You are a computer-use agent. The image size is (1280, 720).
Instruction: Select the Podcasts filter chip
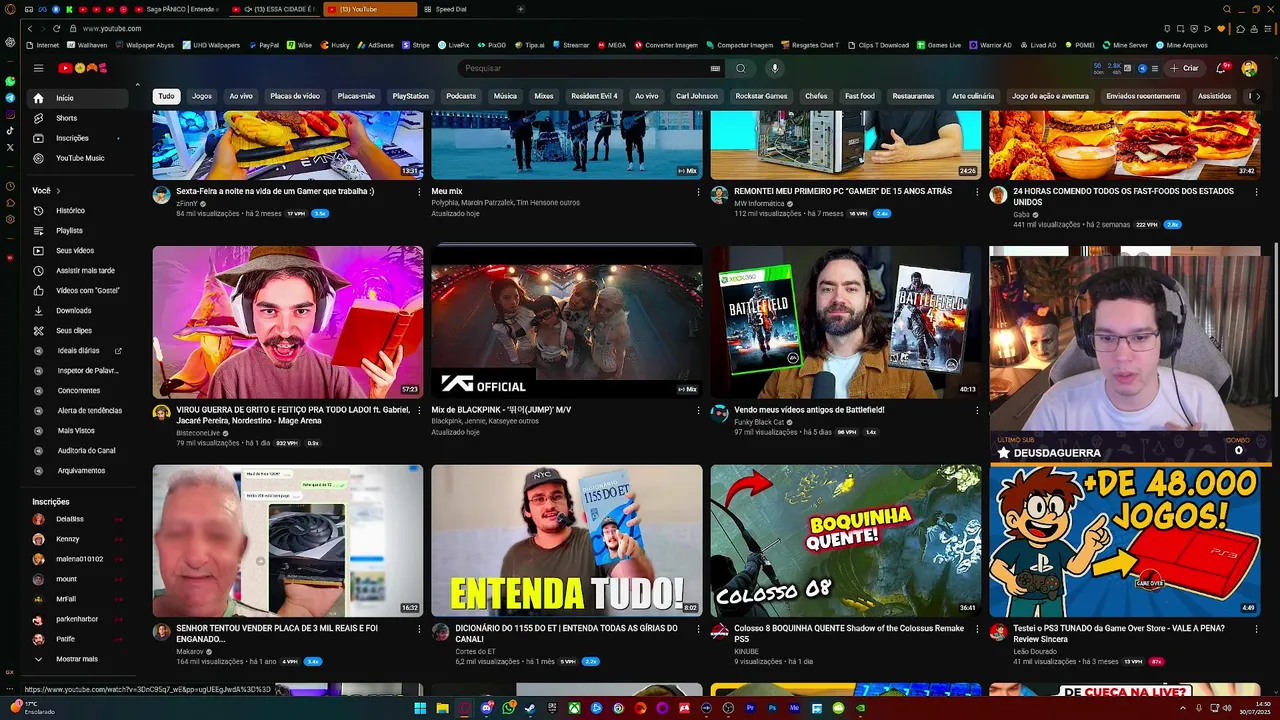(x=461, y=96)
